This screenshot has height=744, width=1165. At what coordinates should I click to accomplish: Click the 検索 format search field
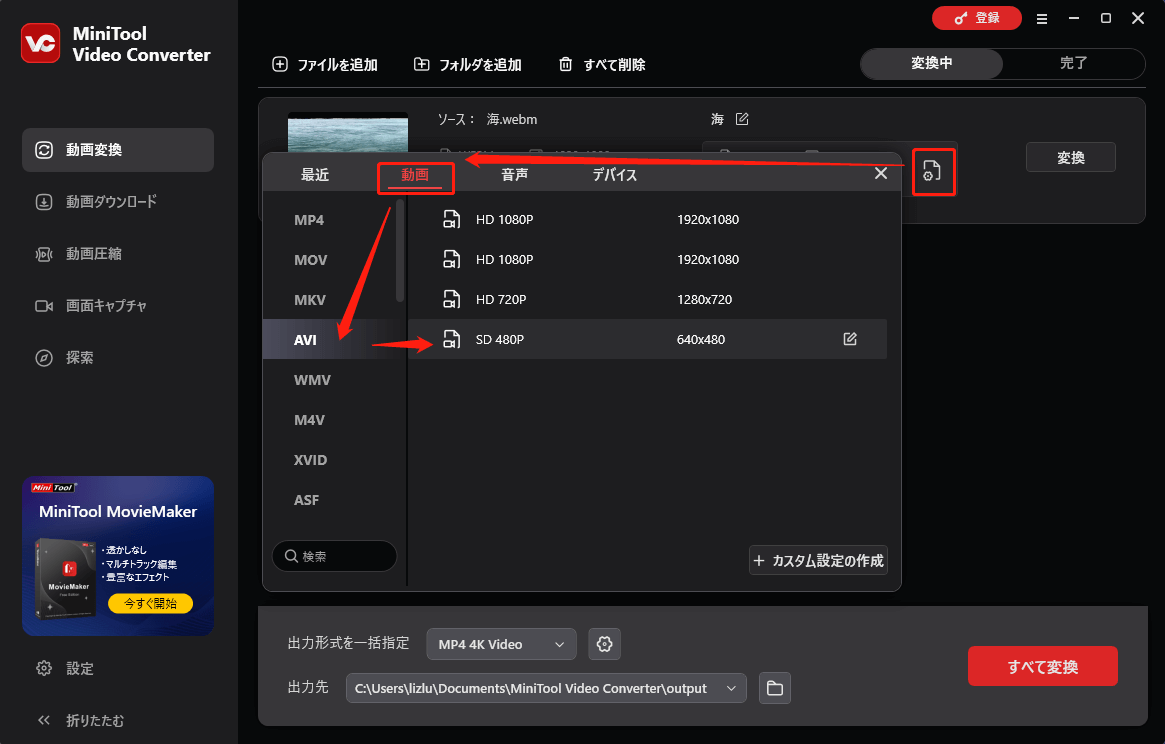point(334,556)
